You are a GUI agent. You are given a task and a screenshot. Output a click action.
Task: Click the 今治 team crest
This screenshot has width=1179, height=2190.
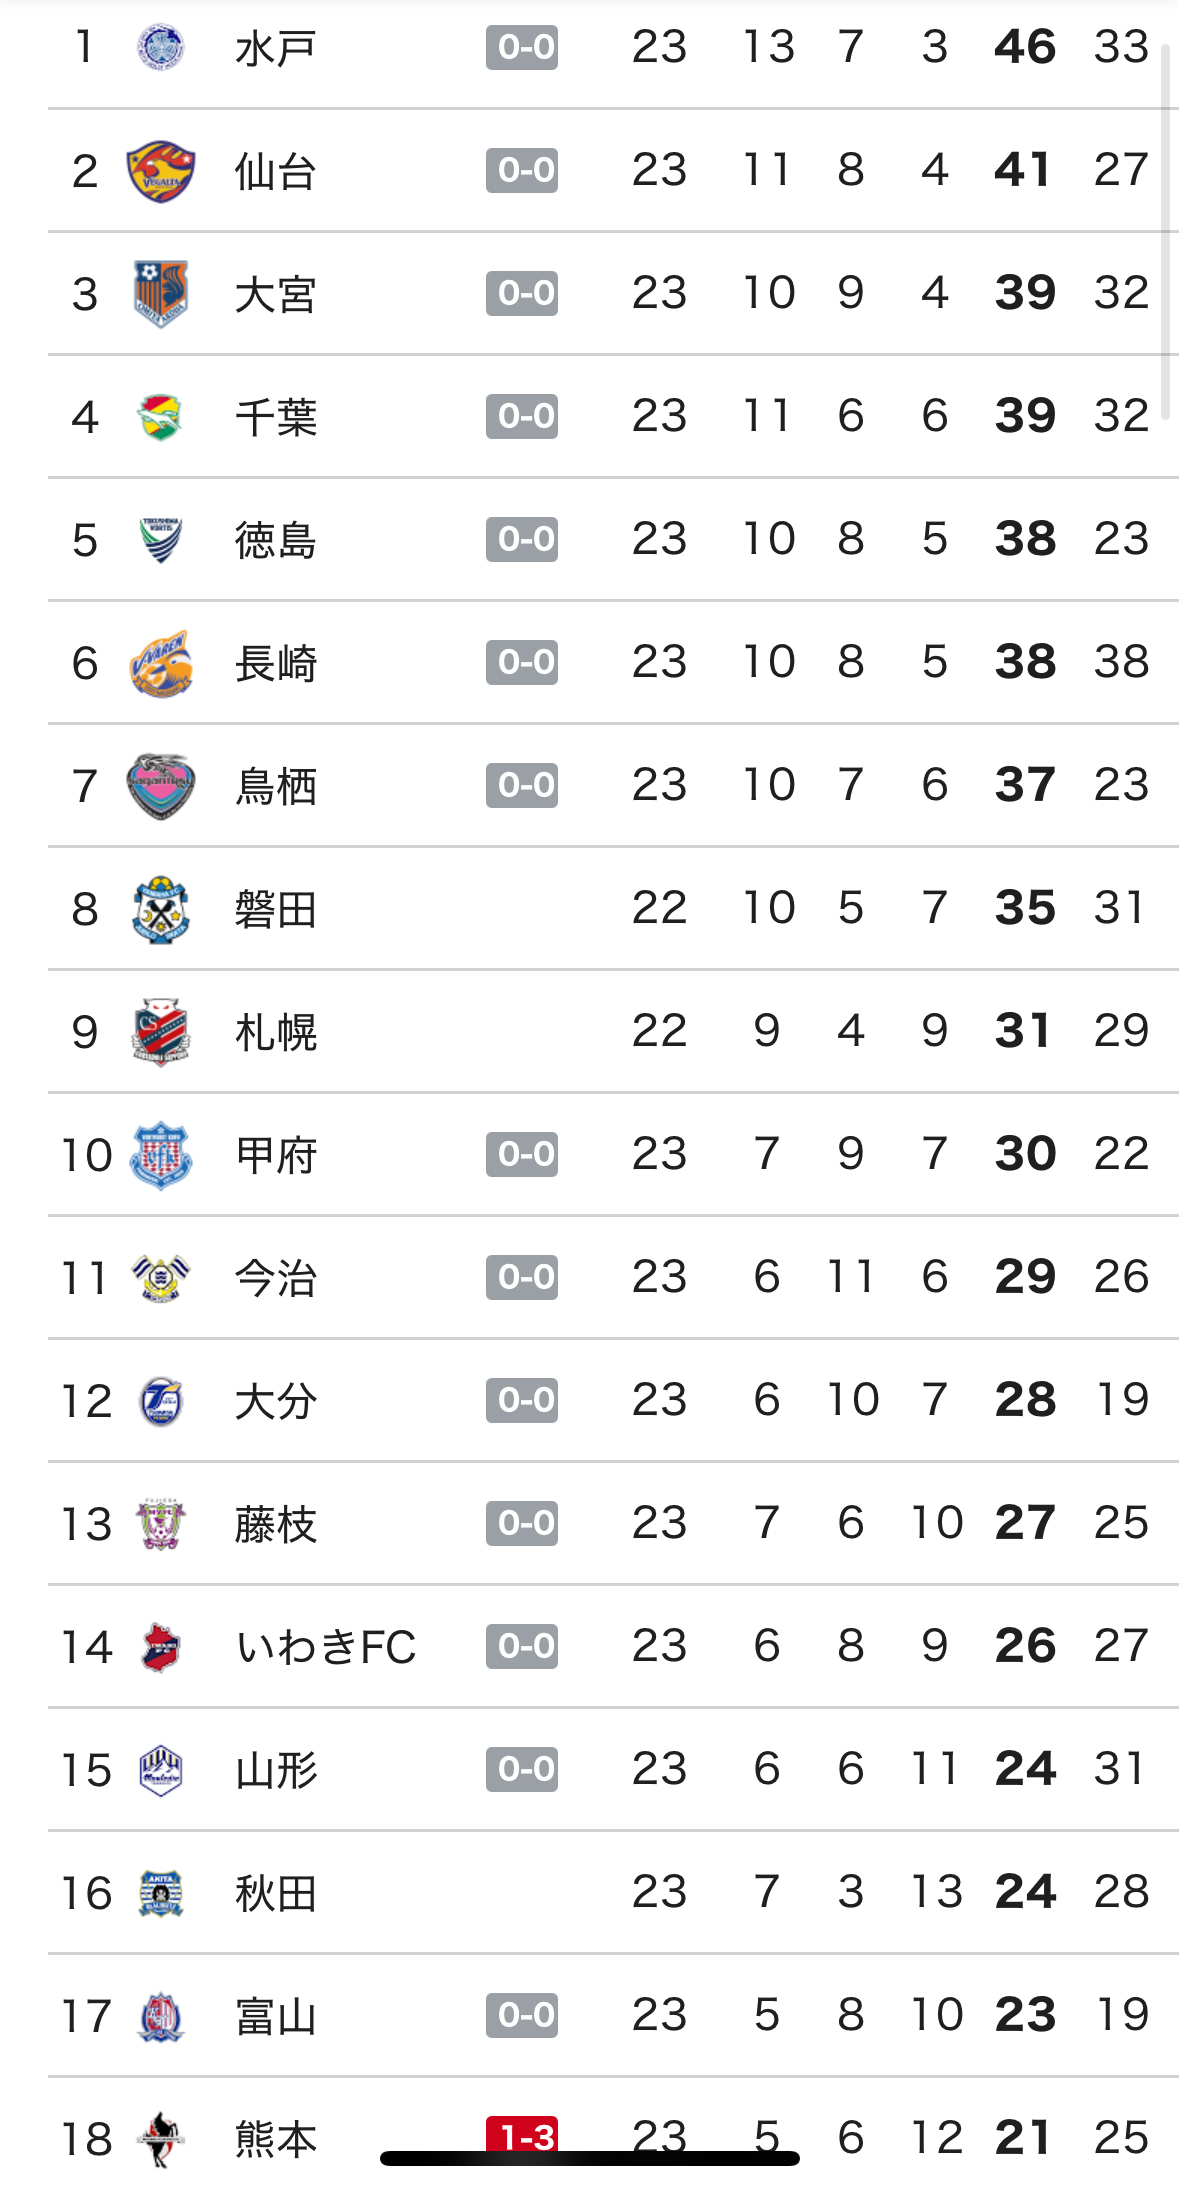click(x=160, y=1278)
